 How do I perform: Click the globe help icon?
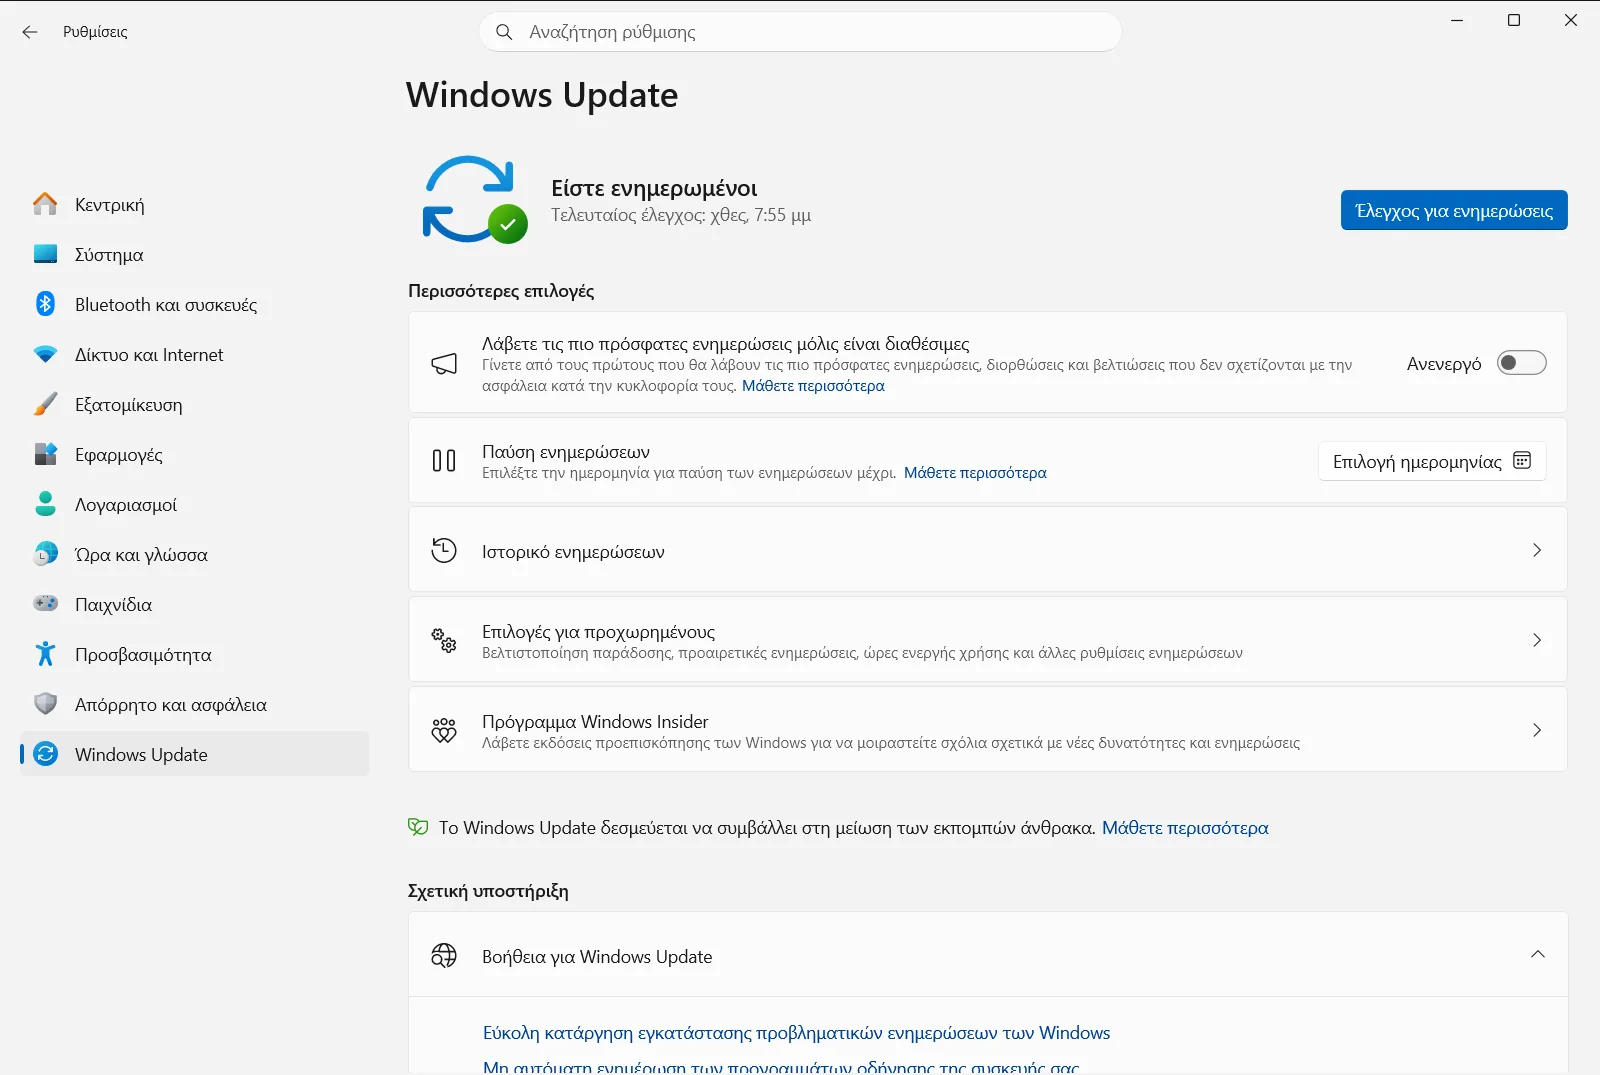click(x=444, y=956)
